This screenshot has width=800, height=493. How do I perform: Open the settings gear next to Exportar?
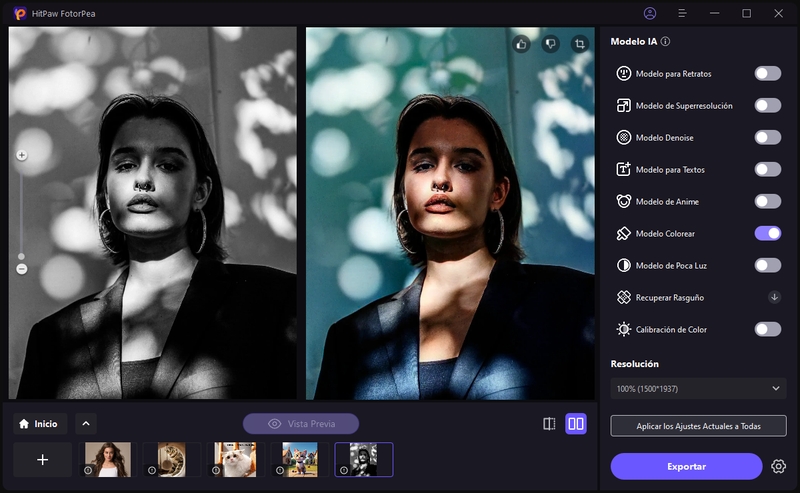point(779,466)
